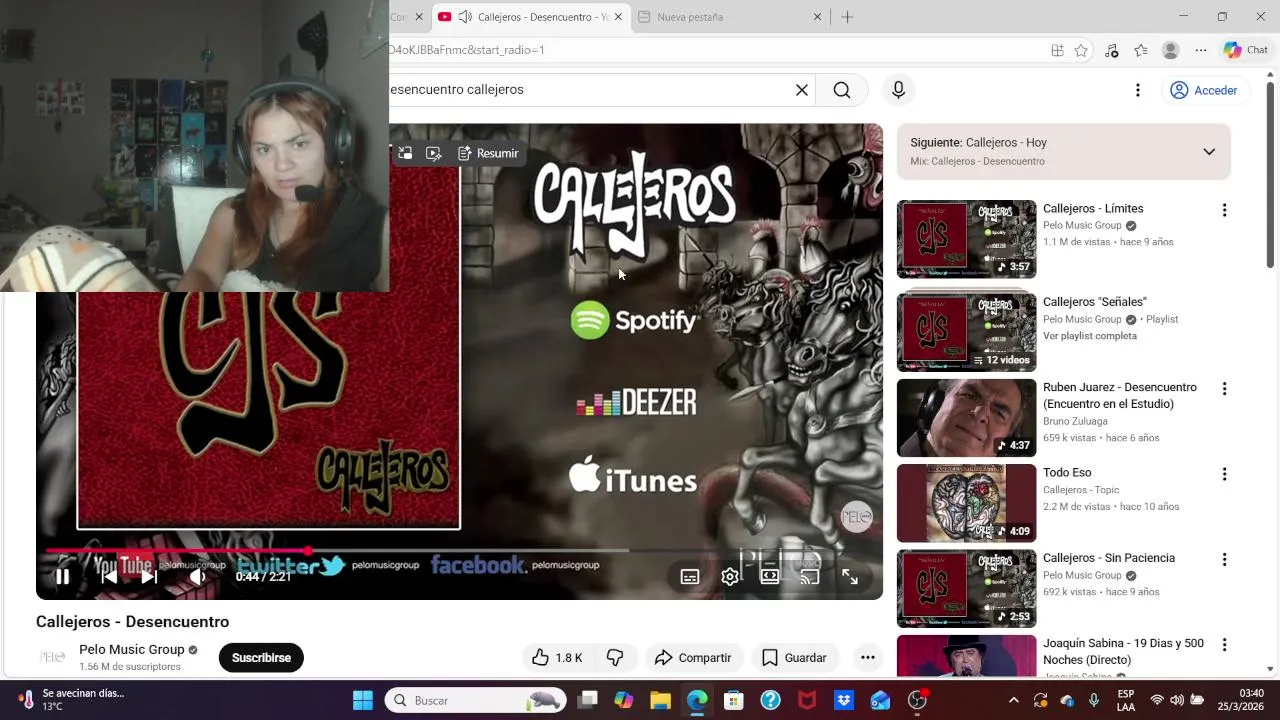
Task: Click the Resumir button on the video
Action: click(488, 153)
